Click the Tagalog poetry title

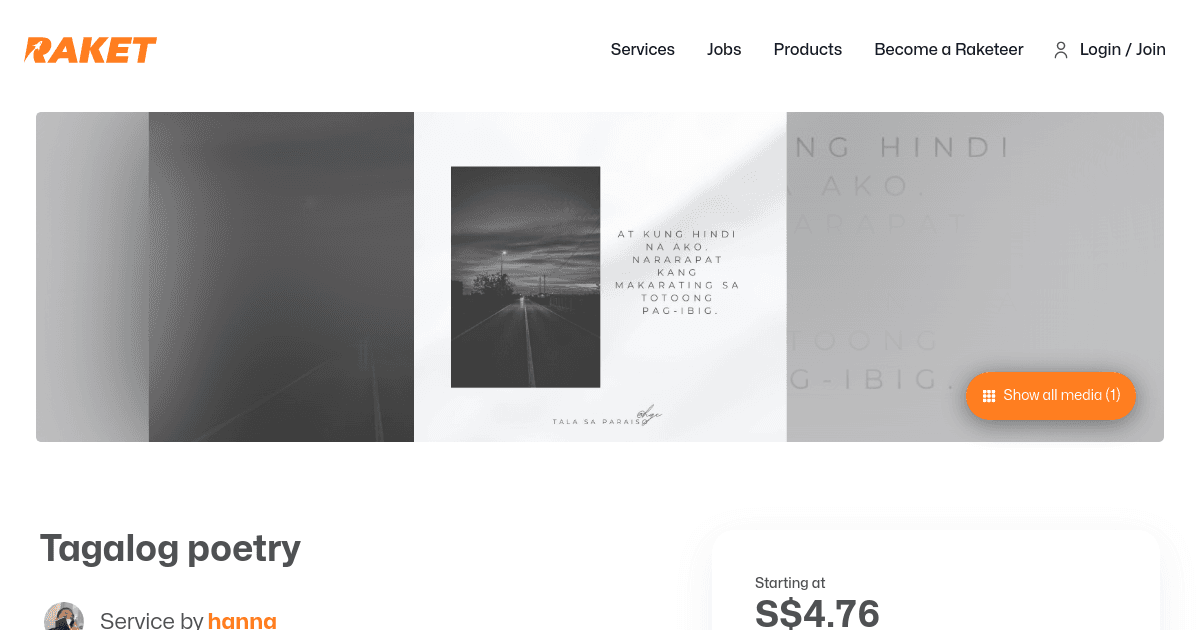coord(170,548)
